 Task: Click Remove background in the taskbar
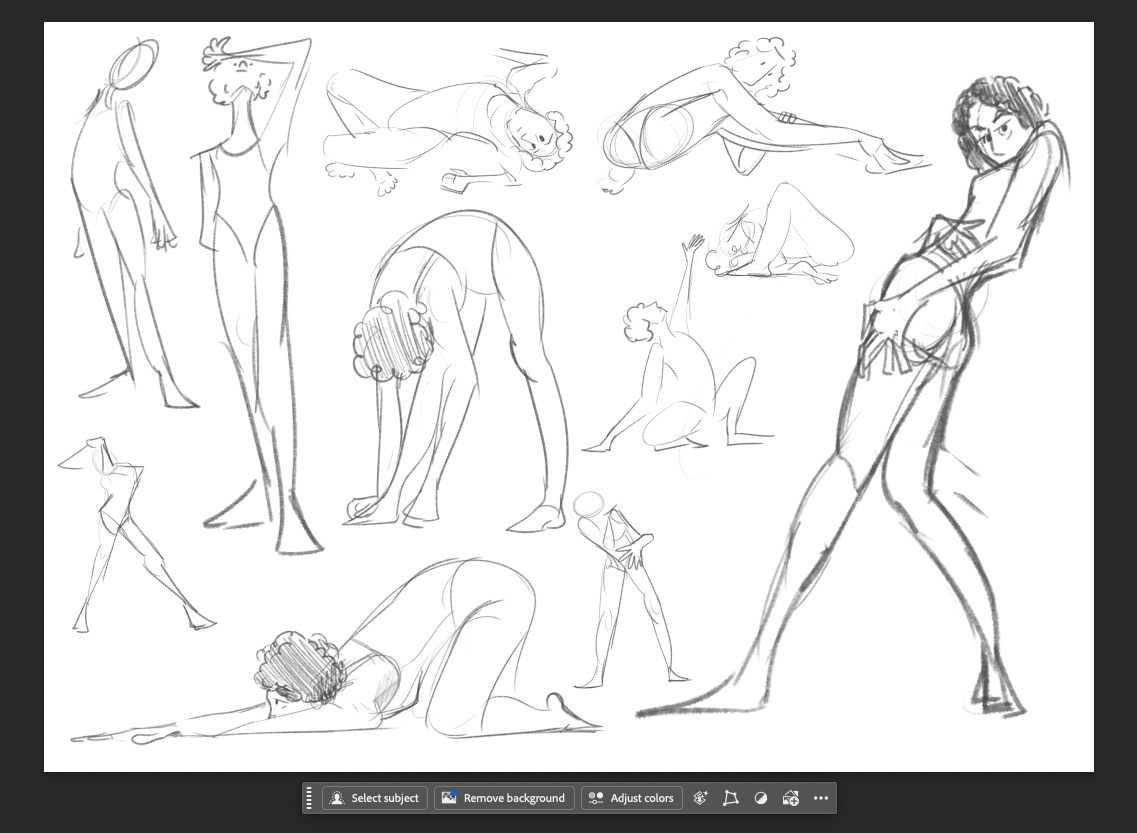[x=504, y=798]
